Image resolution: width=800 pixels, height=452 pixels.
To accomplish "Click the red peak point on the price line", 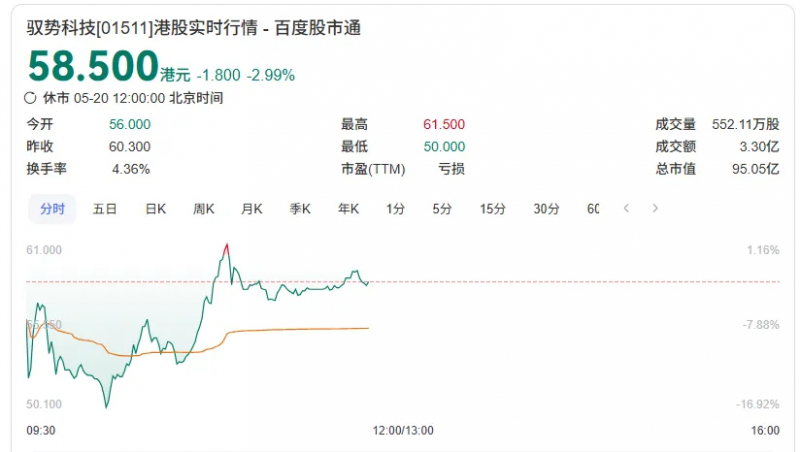I will [227, 247].
